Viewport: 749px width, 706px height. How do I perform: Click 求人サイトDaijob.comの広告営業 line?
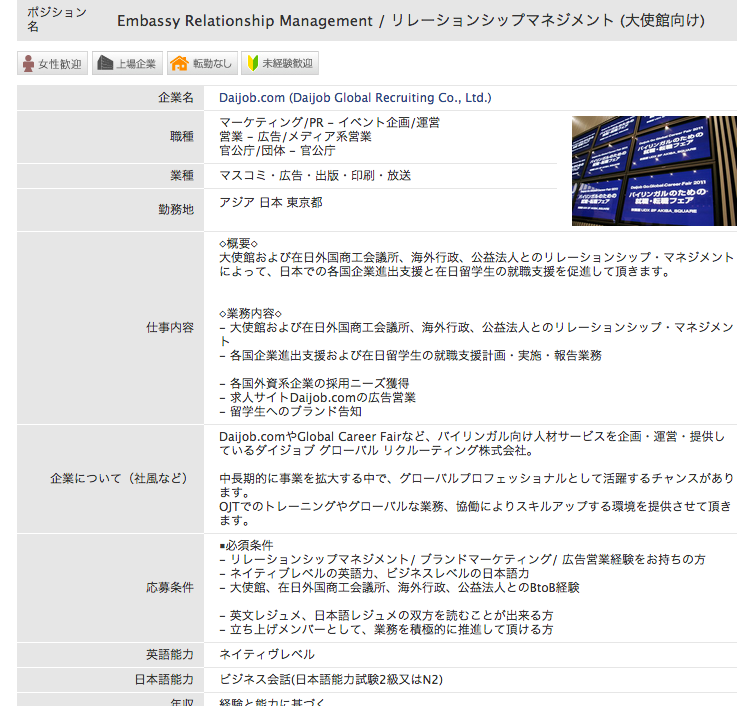[x=317, y=397]
